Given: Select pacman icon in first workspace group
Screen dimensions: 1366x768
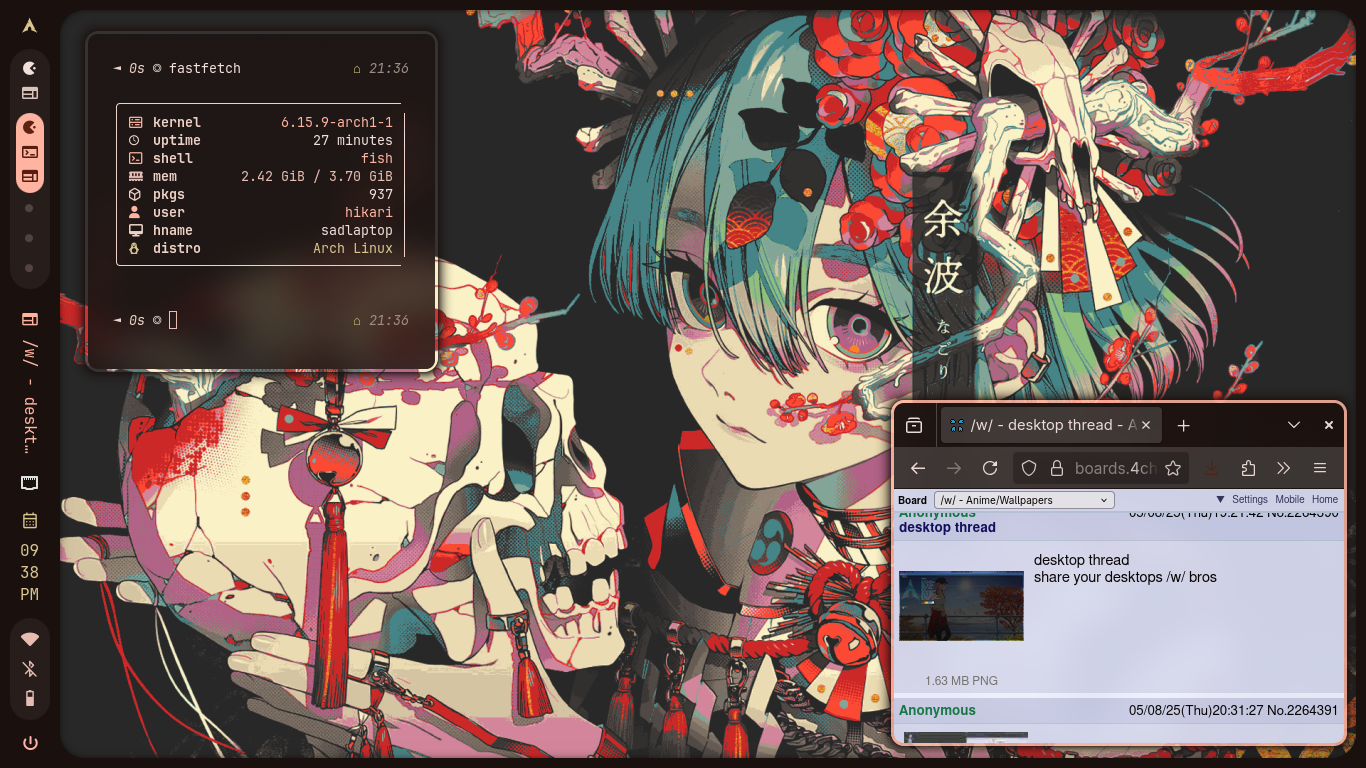Looking at the screenshot, I should (30, 68).
